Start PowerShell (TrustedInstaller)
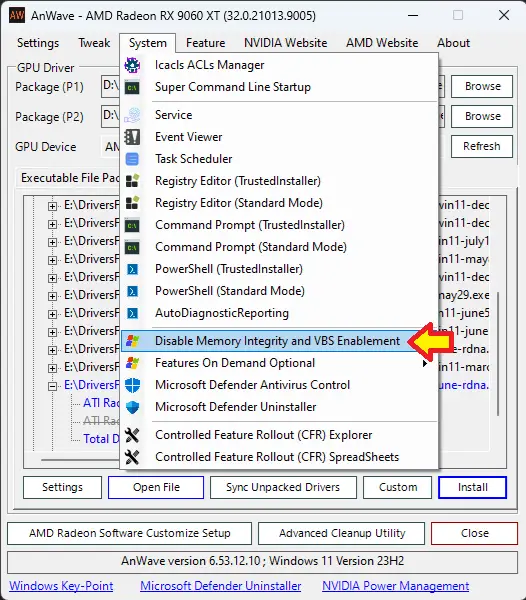 [x=279, y=269]
